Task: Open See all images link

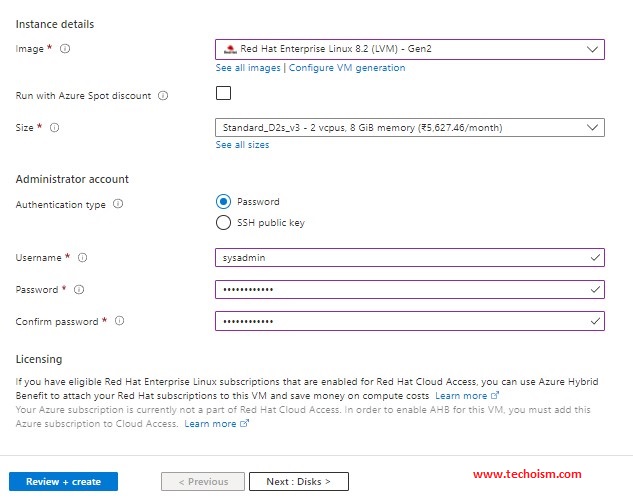Action: pyautogui.click(x=248, y=68)
